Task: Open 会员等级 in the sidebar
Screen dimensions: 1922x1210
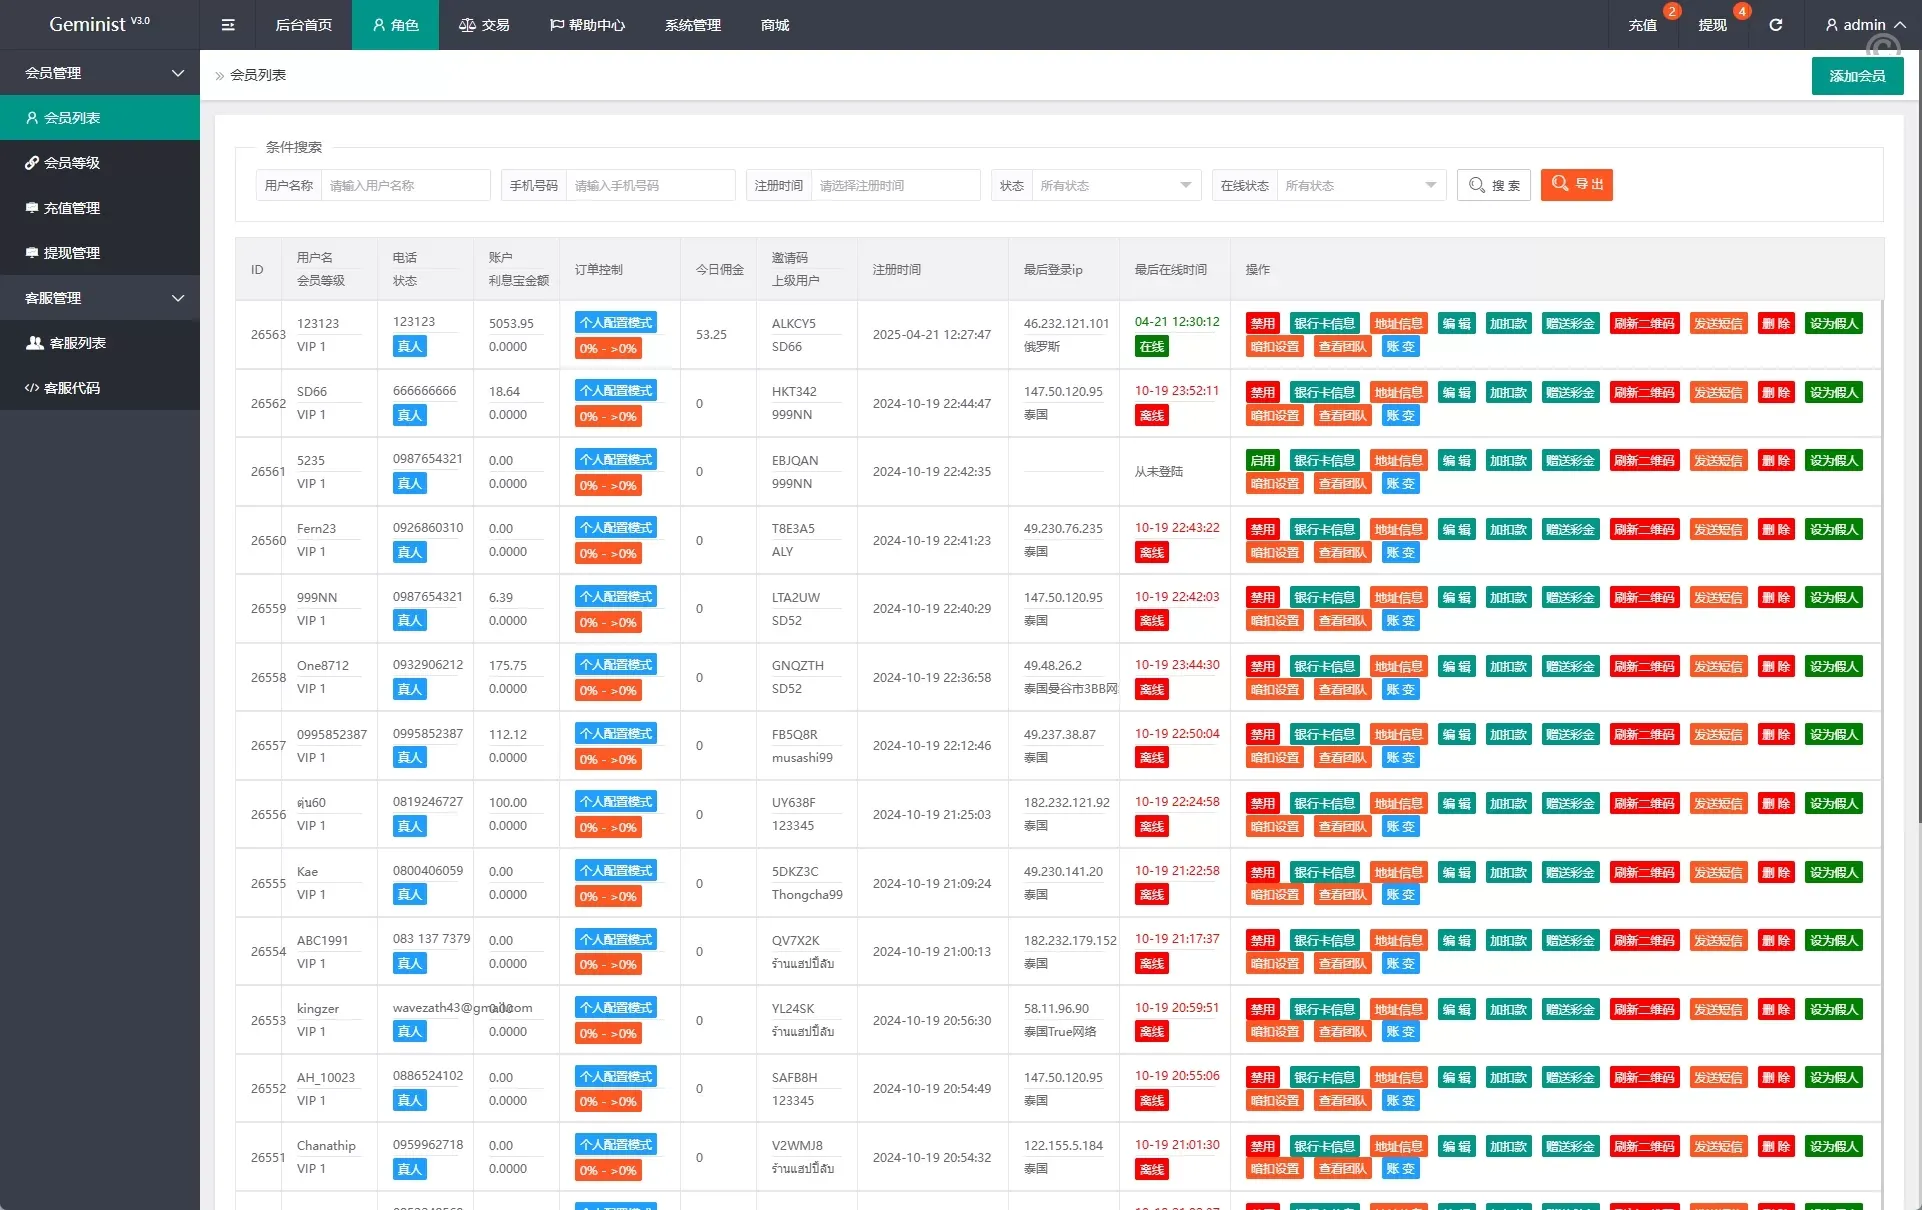Action: [72, 163]
